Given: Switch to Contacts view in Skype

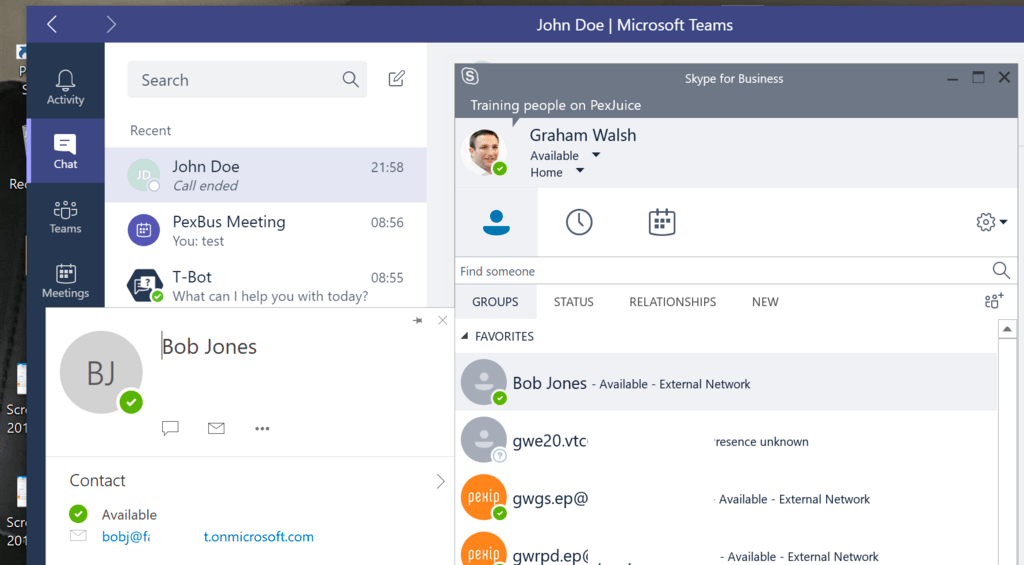Looking at the screenshot, I should (496, 222).
